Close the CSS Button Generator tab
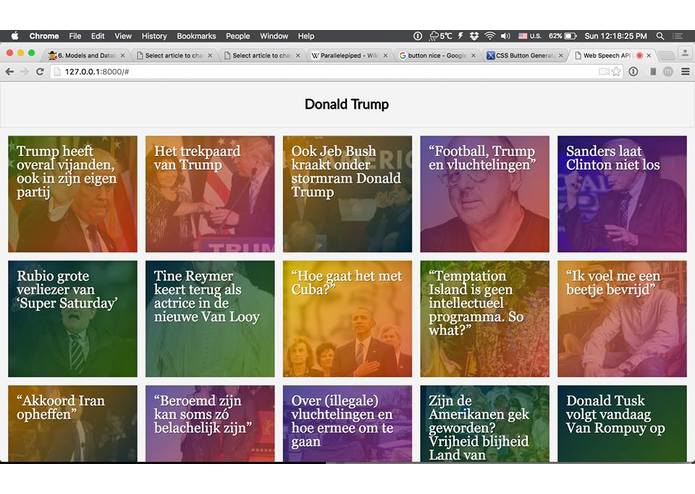The image size is (695, 494). point(561,55)
